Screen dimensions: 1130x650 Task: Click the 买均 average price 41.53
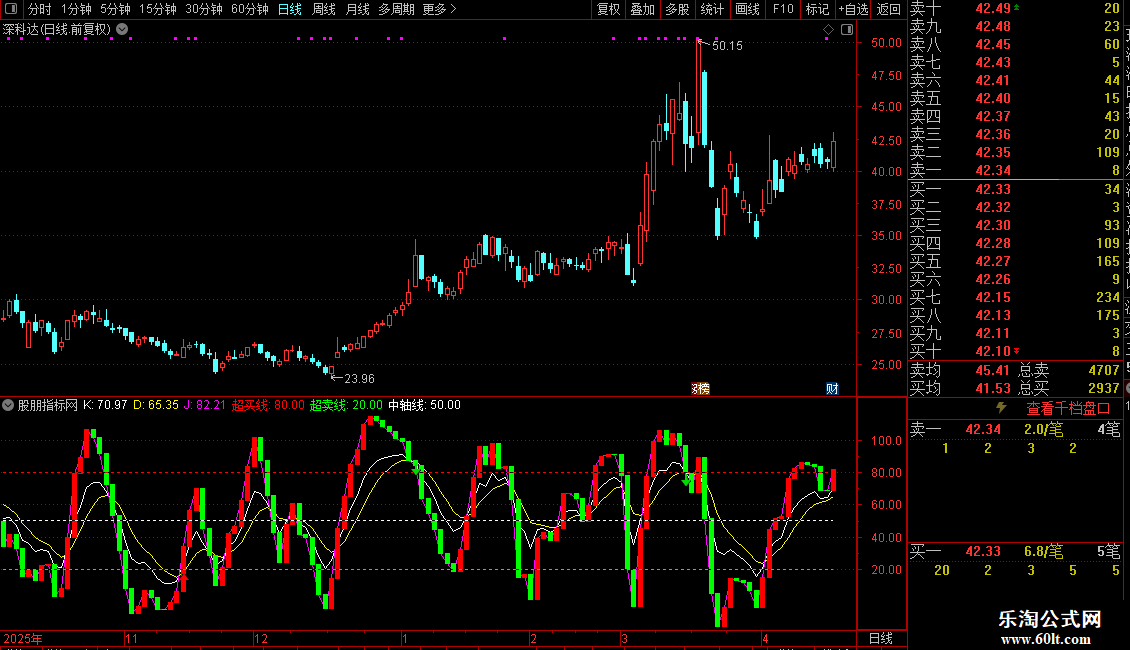coord(993,388)
